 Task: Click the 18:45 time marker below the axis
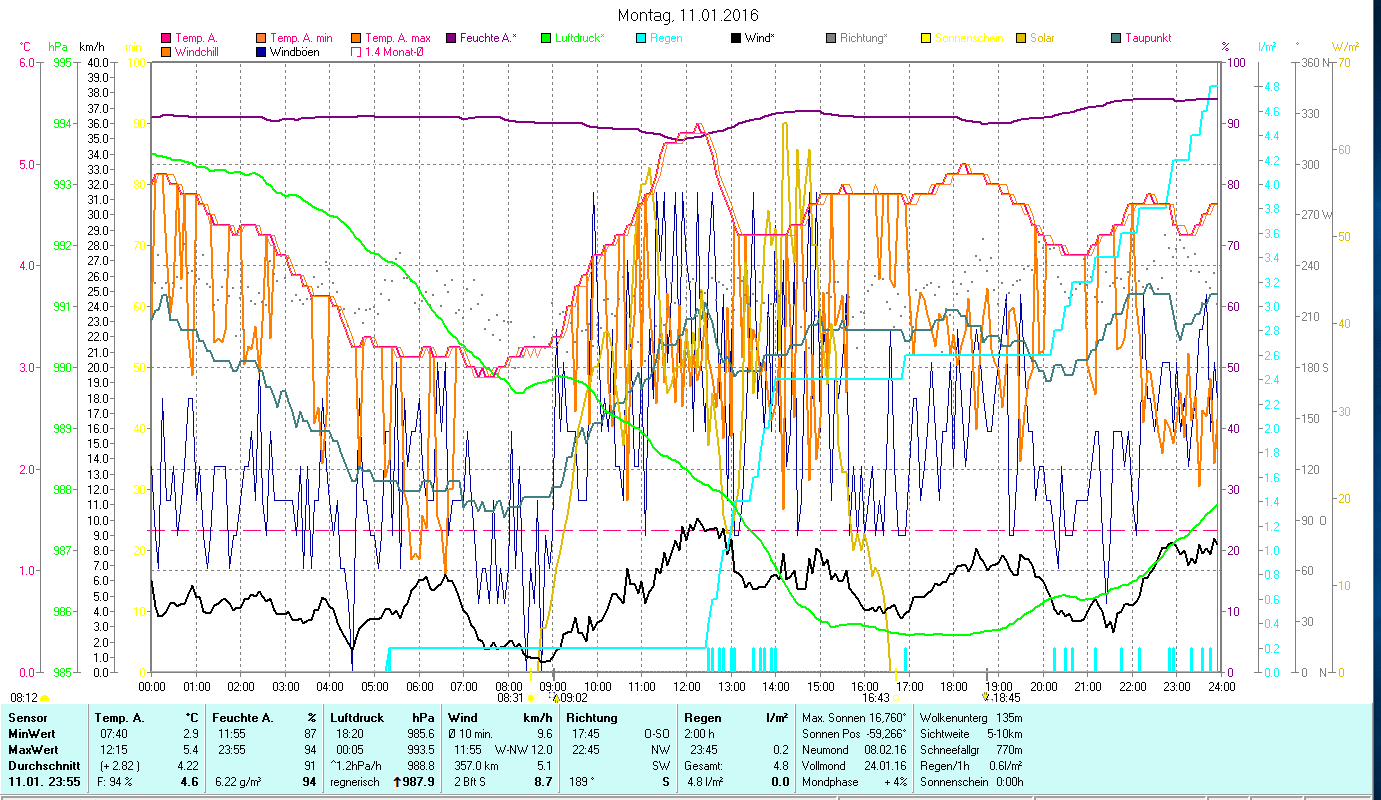[x=1006, y=698]
